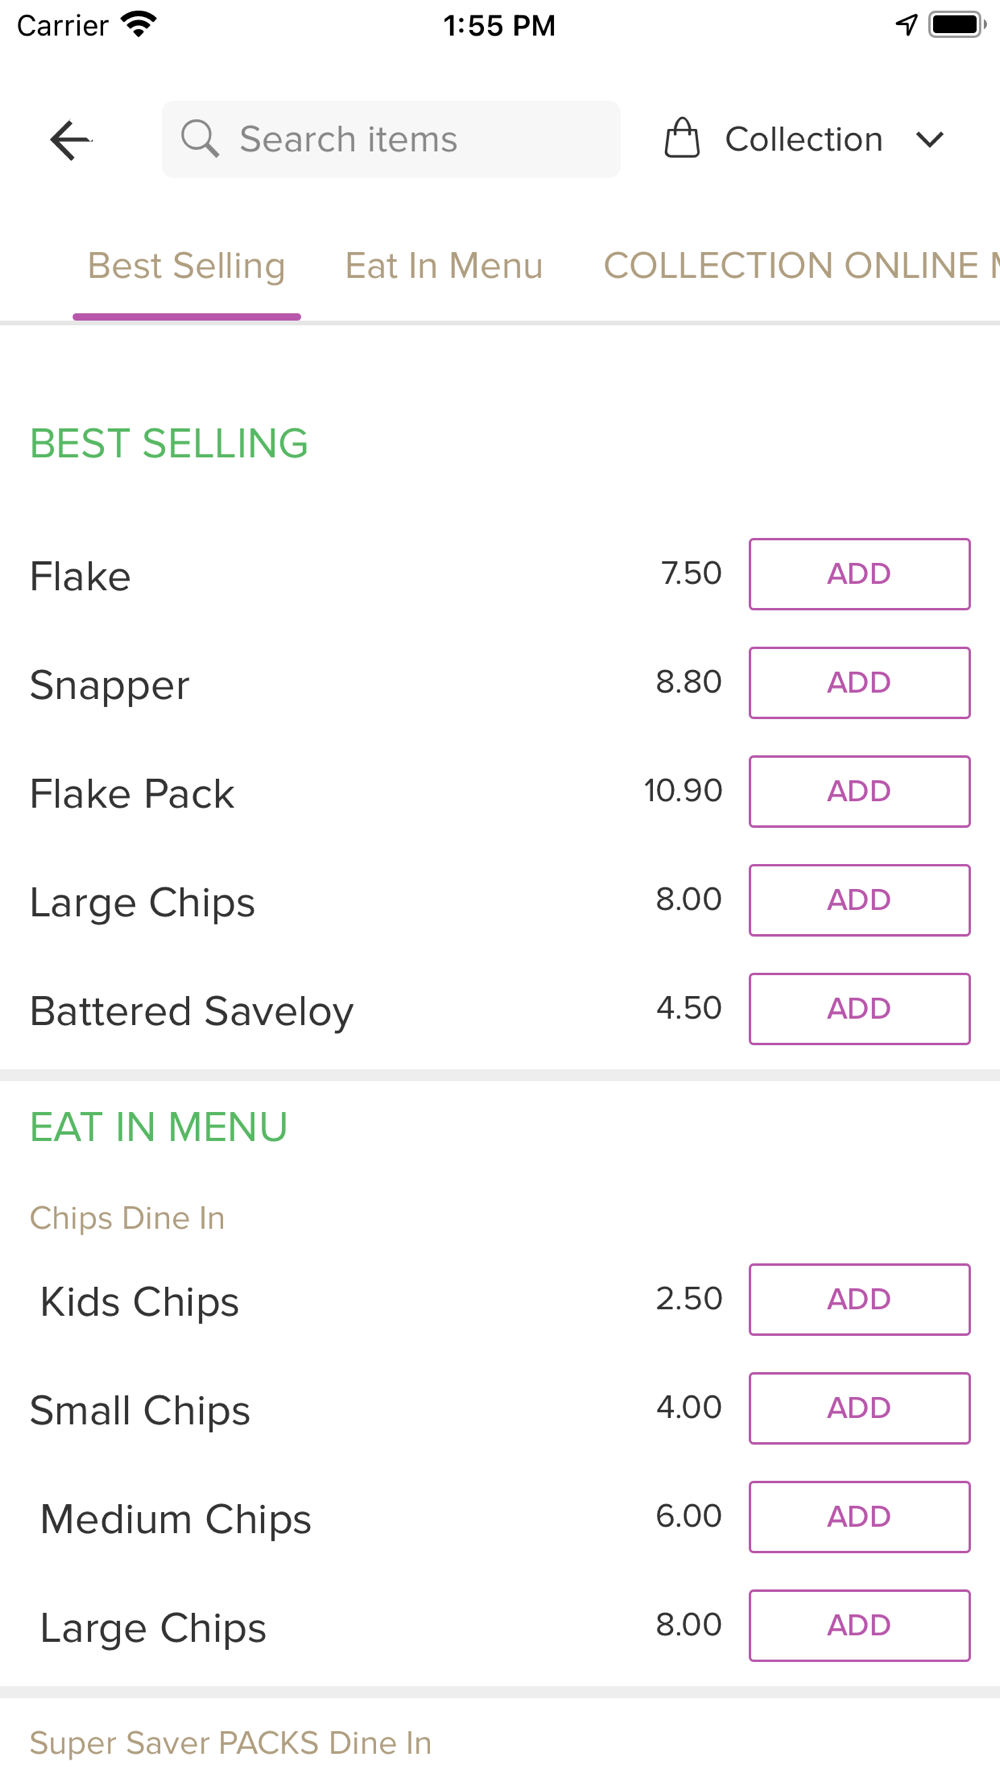Tap the location arrow in status bar

906,25
